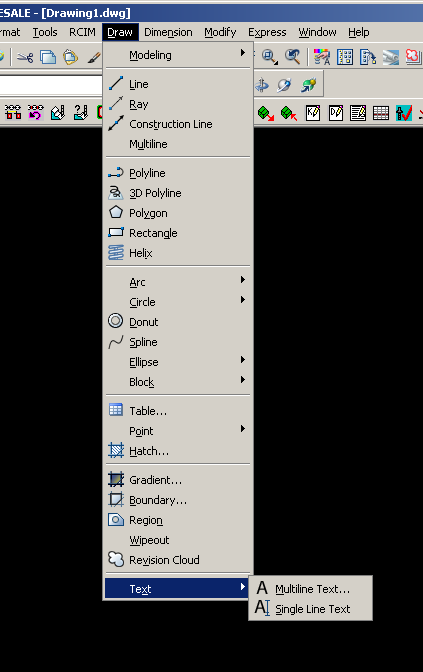Viewport: 423px width, 672px height.
Task: Click the empty white combo field
Action: click(51, 86)
